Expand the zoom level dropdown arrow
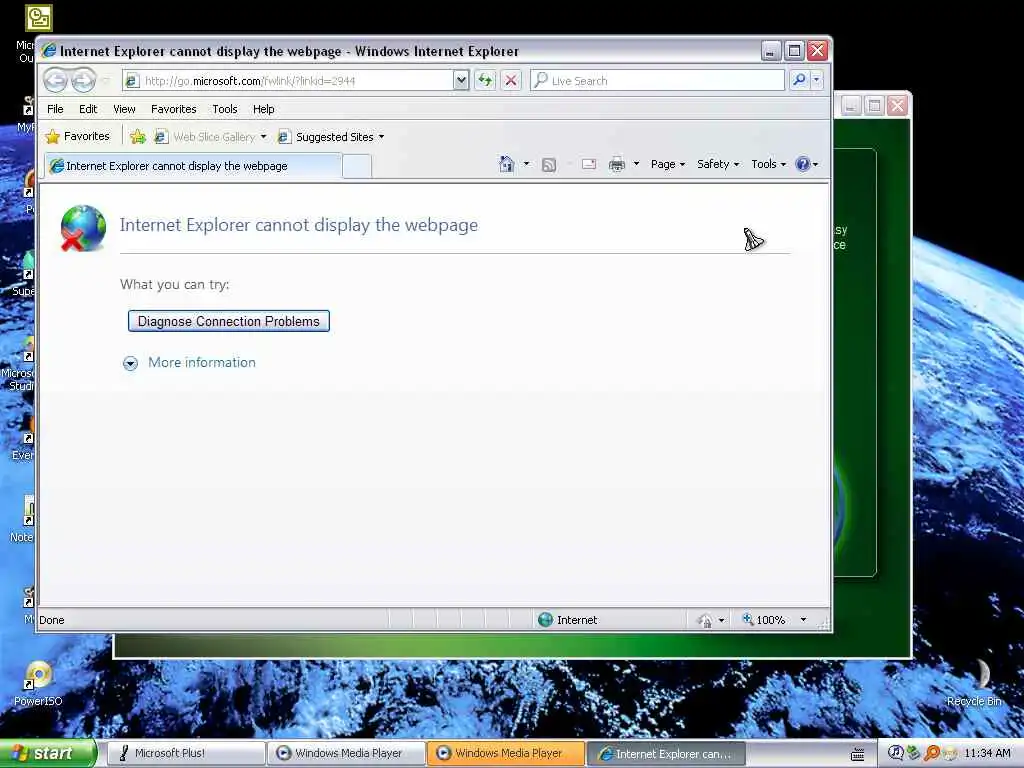This screenshot has width=1024, height=768. pos(803,620)
